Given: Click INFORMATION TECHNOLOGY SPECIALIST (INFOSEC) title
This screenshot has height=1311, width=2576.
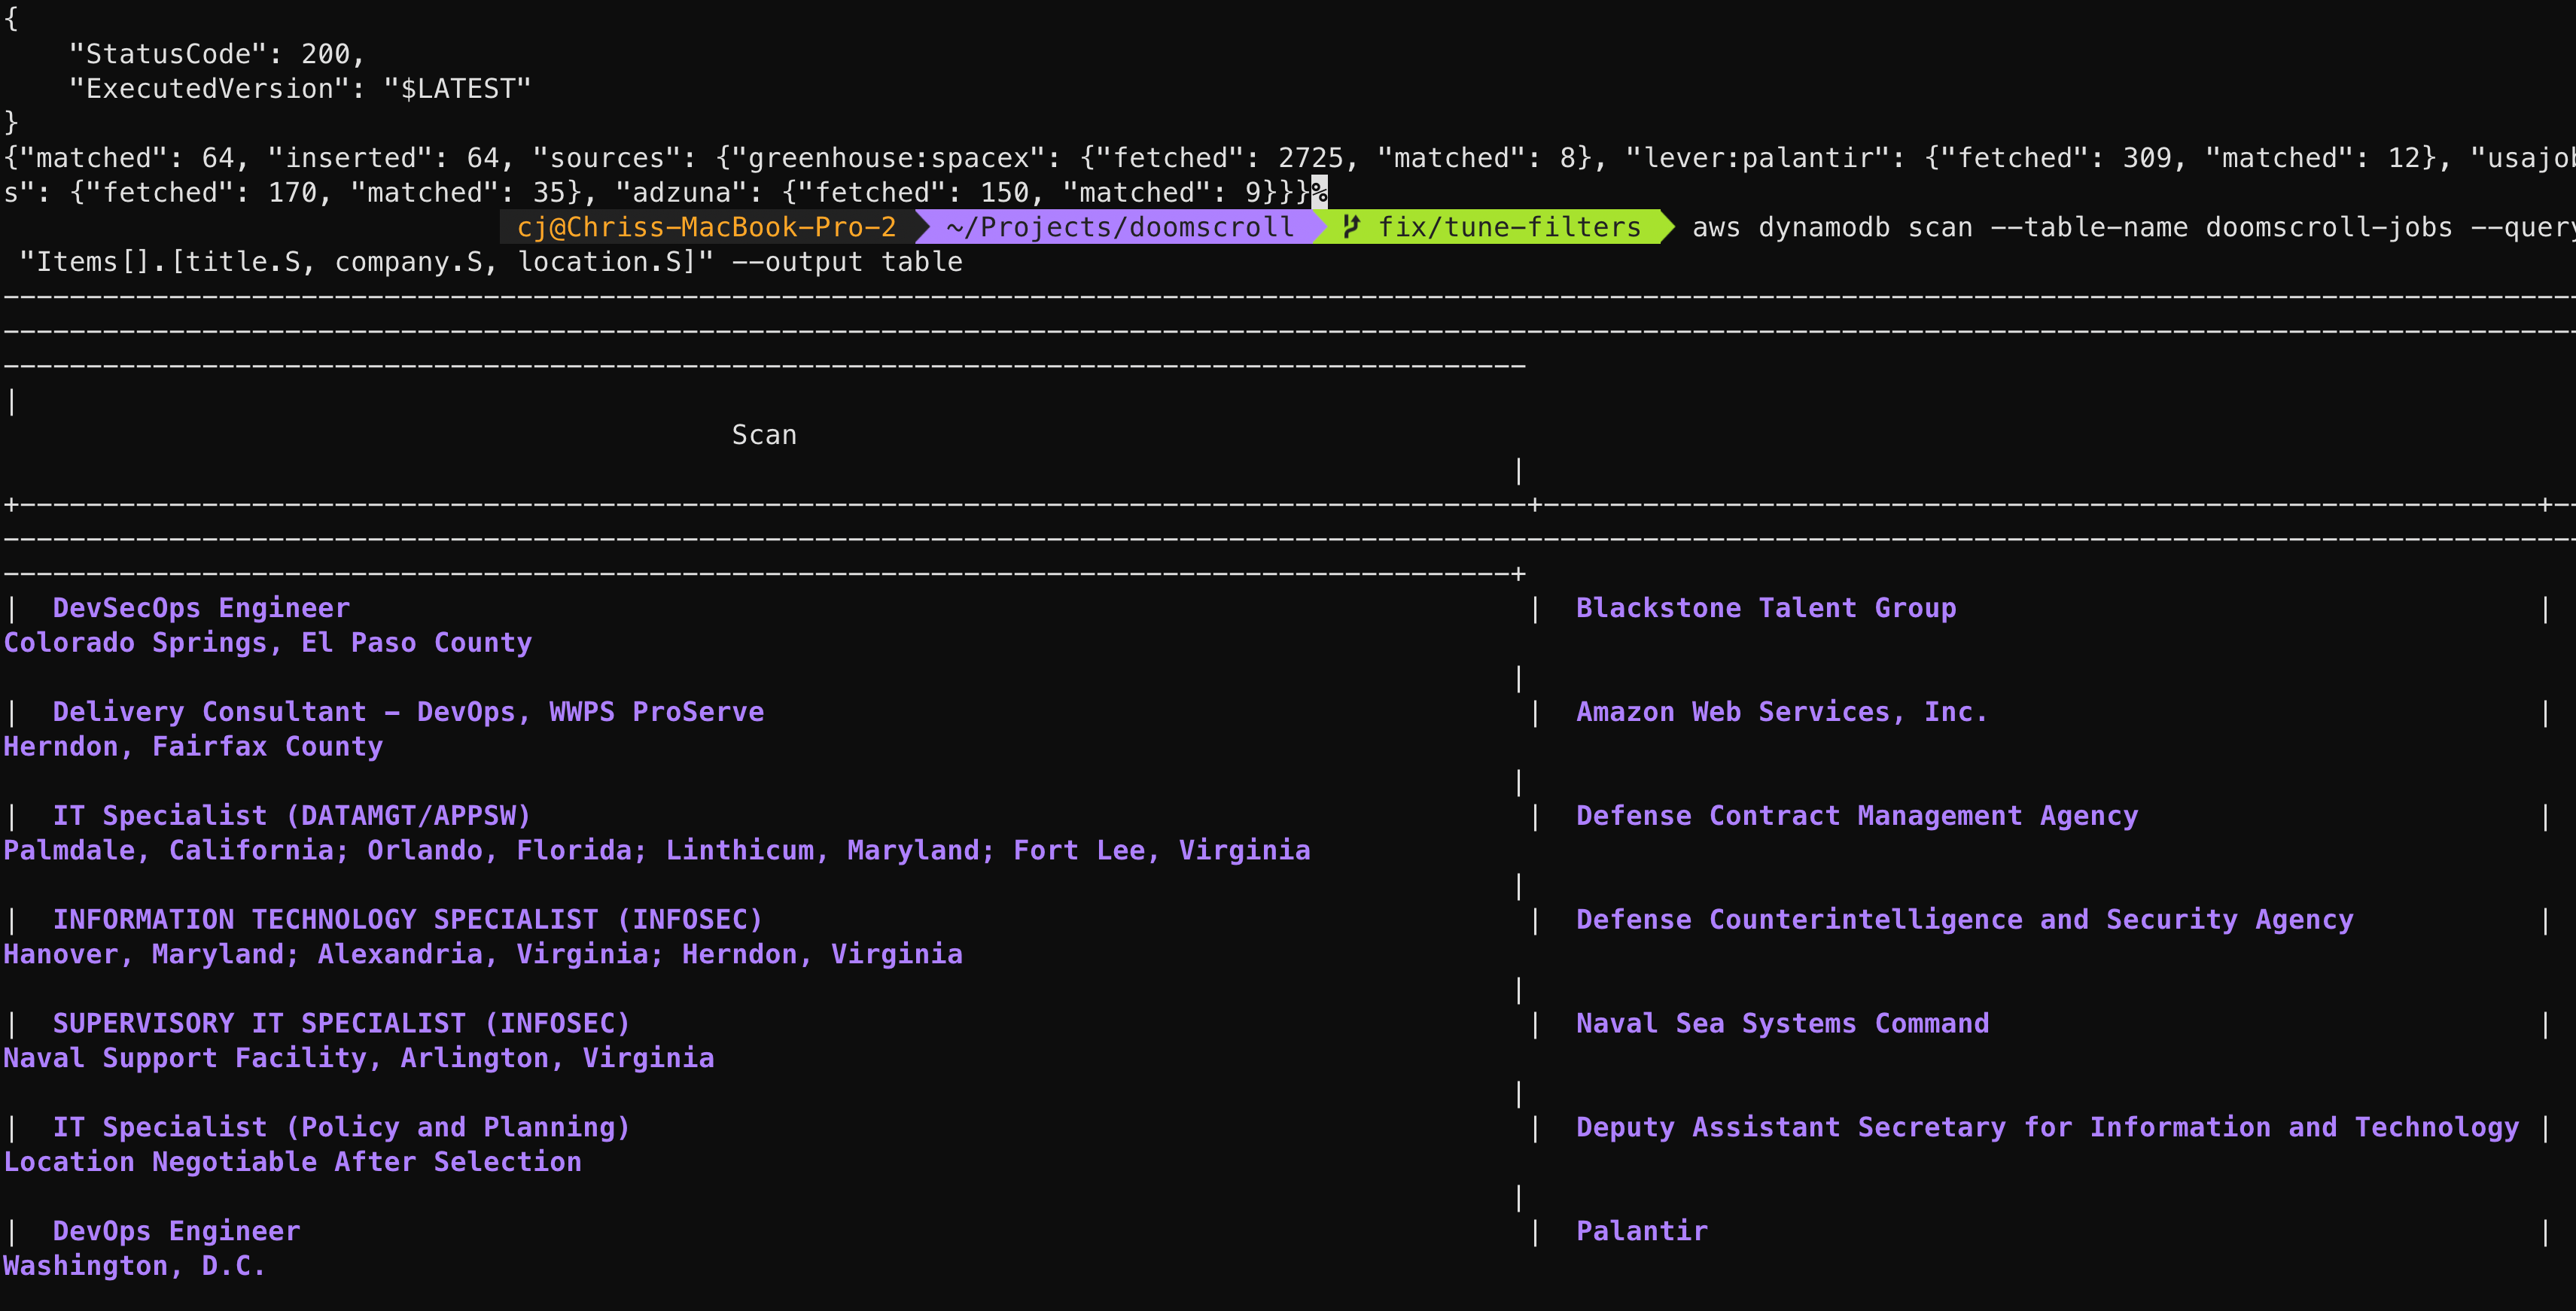Looking at the screenshot, I should click(x=408, y=920).
